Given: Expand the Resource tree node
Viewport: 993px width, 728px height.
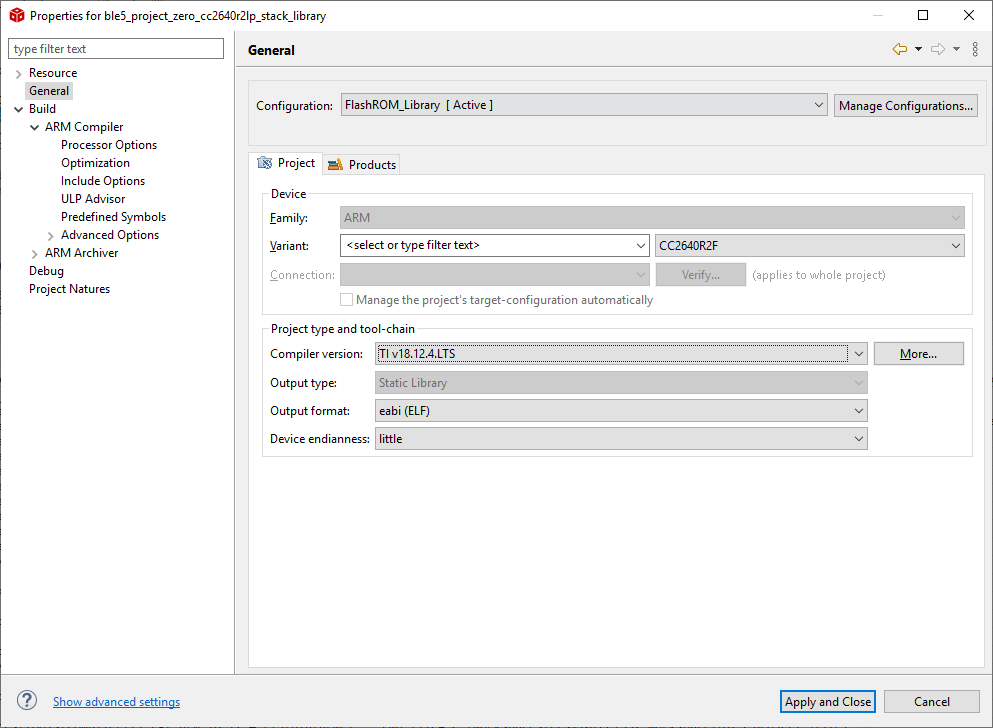Looking at the screenshot, I should [x=18, y=73].
